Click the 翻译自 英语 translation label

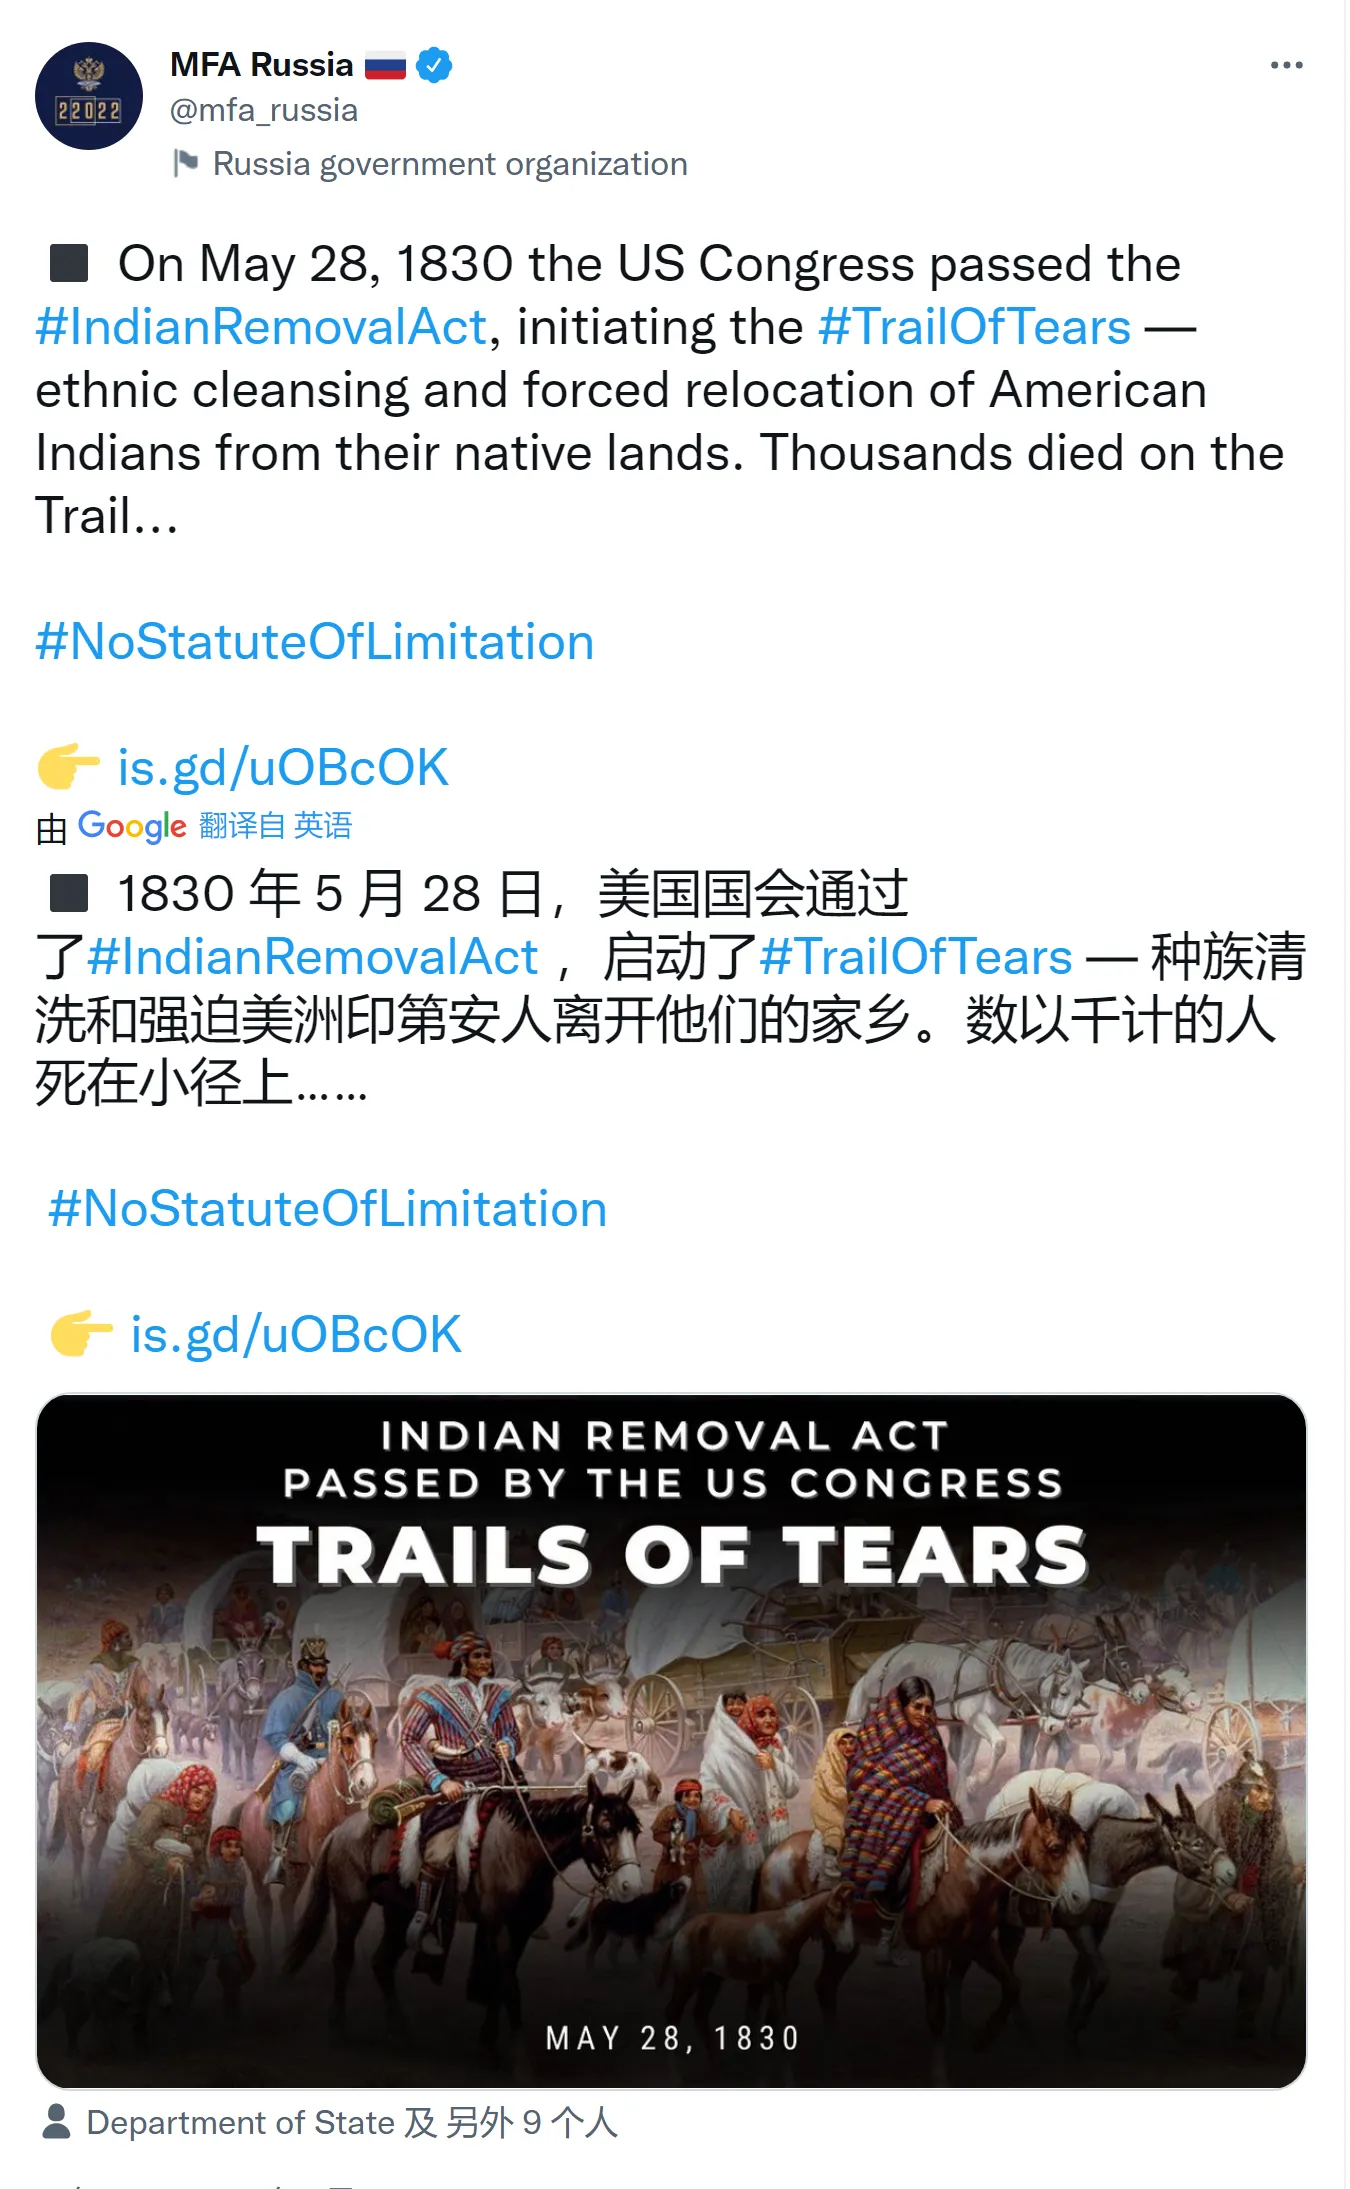pyautogui.click(x=276, y=826)
